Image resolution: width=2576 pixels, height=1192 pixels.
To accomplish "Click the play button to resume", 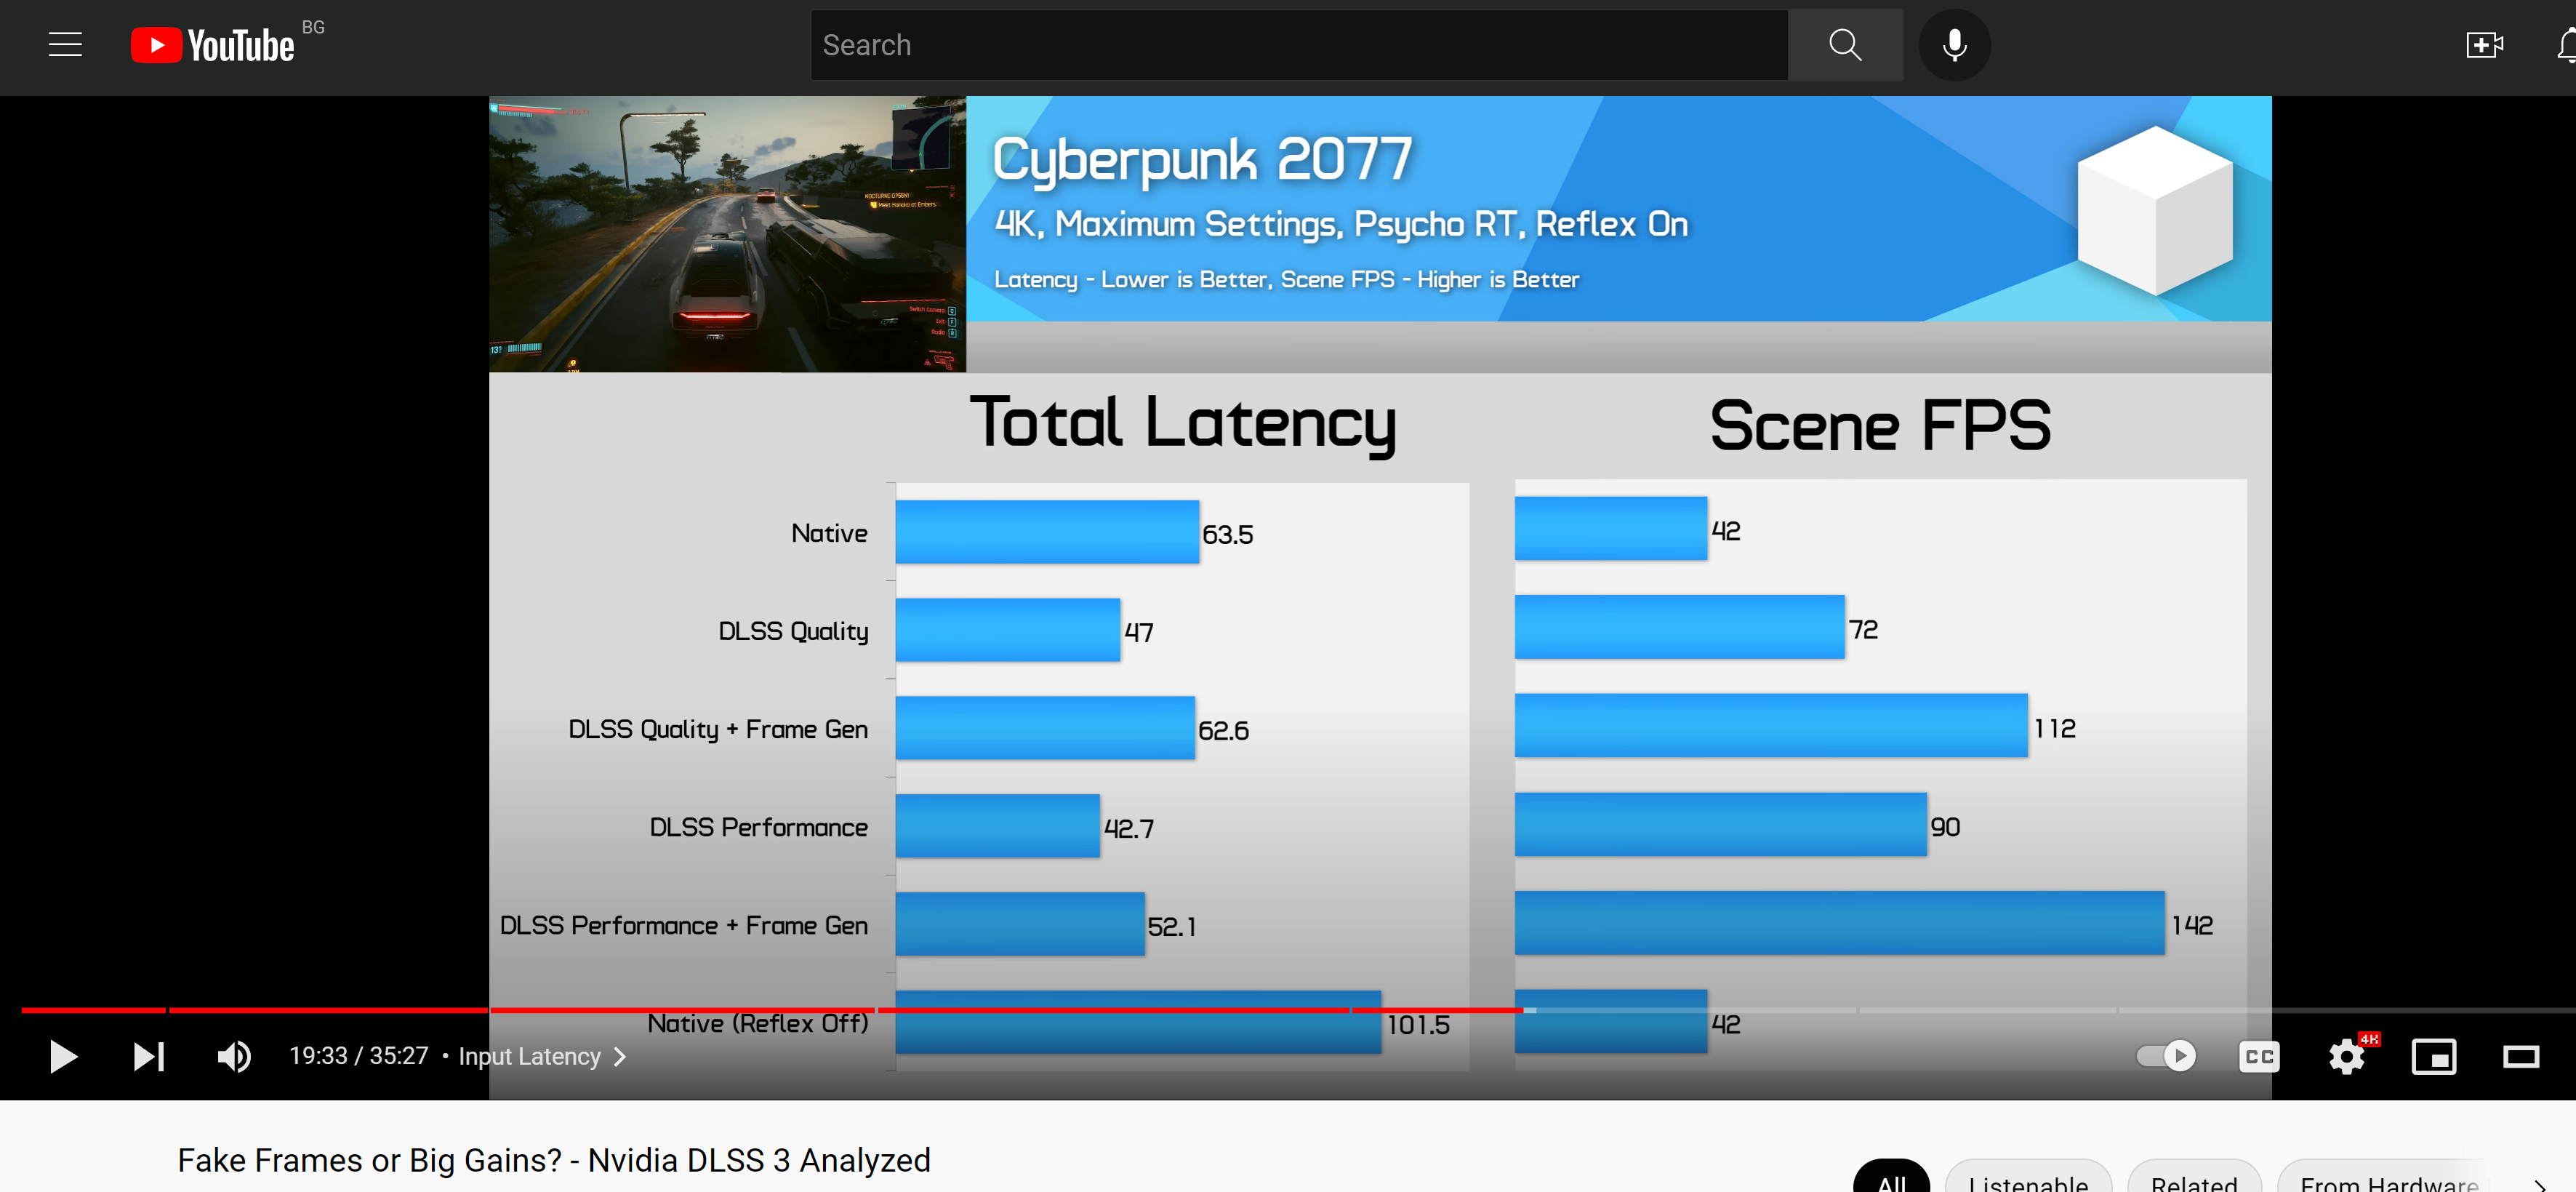I will (x=61, y=1055).
